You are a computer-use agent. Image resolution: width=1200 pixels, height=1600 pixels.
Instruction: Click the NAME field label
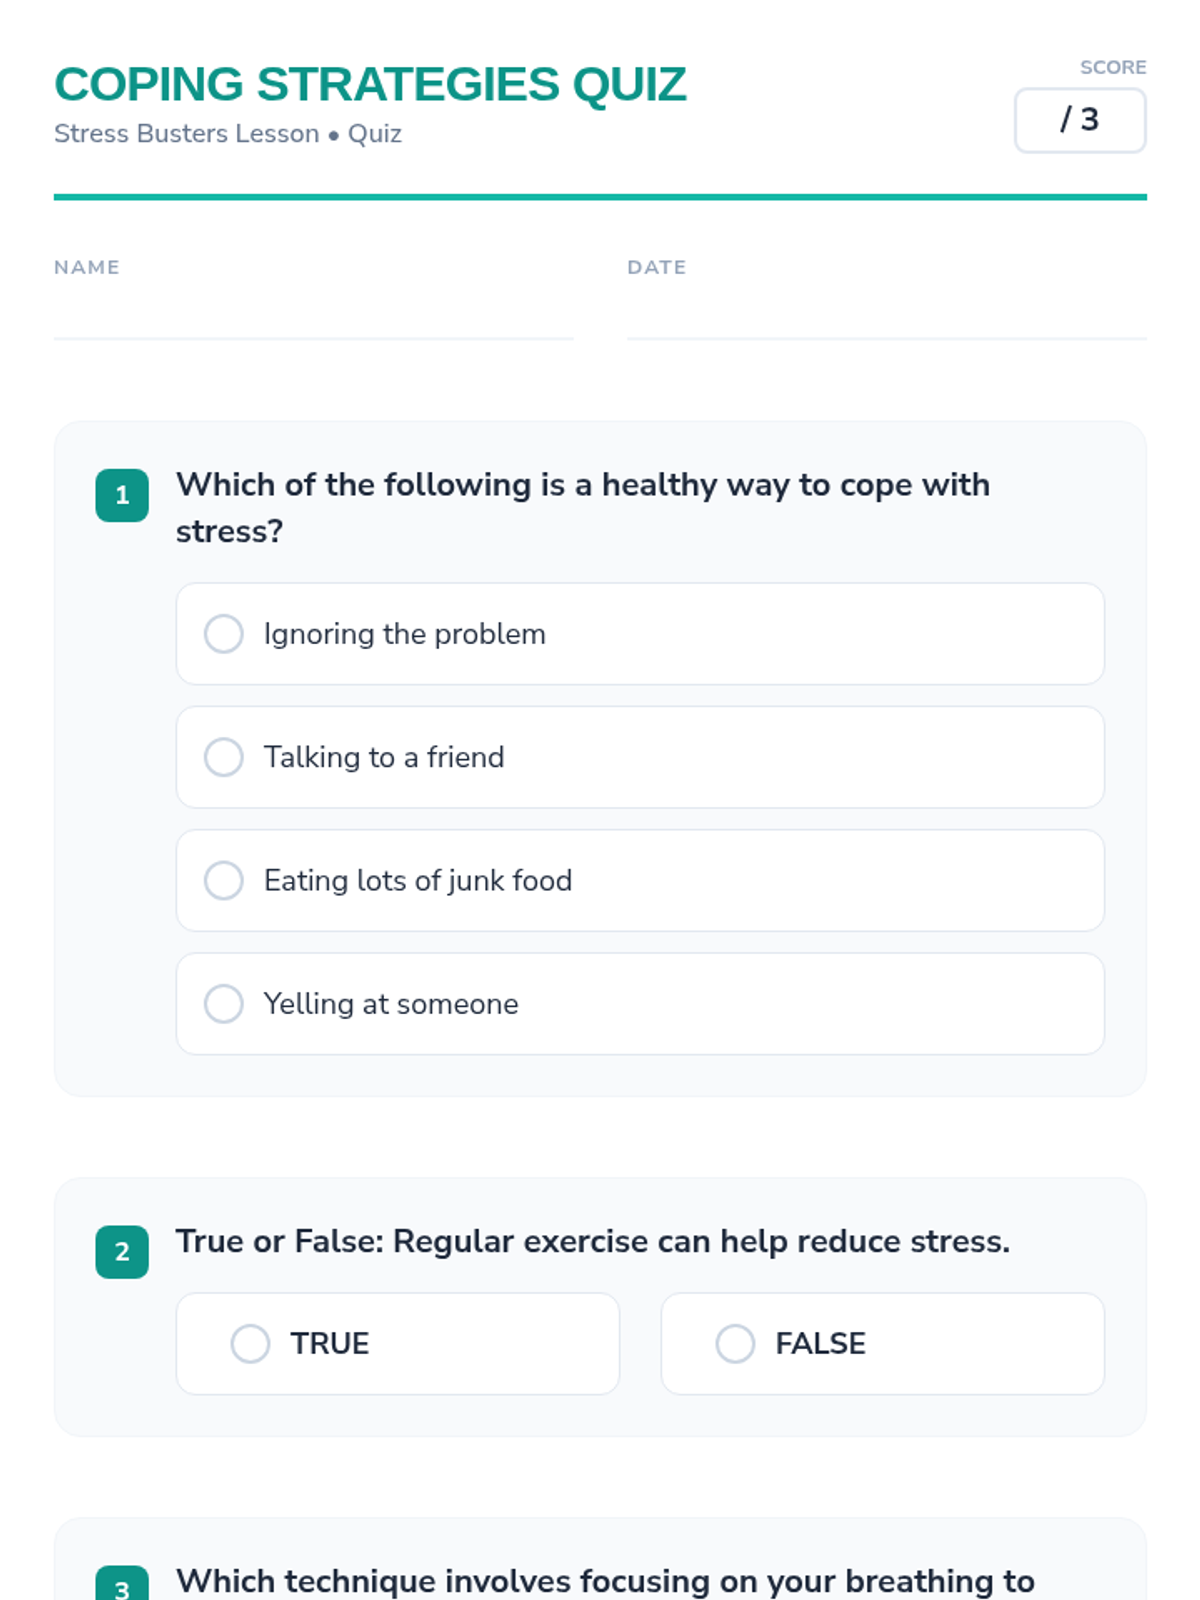(87, 267)
